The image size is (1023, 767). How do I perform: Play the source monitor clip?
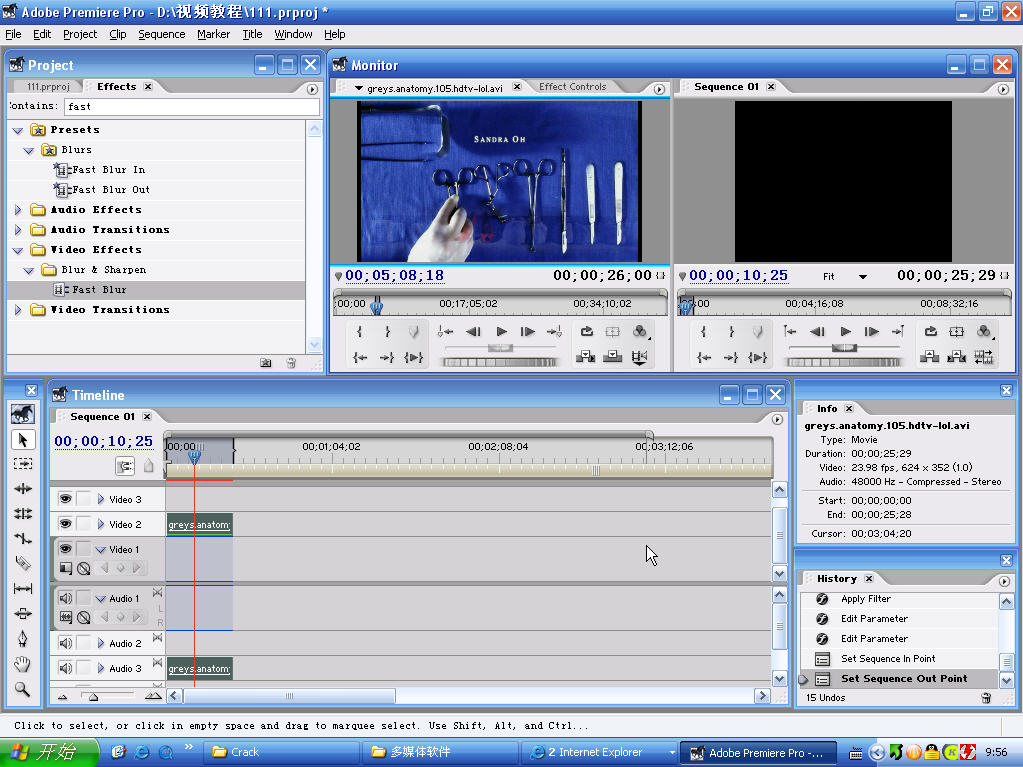[x=501, y=332]
